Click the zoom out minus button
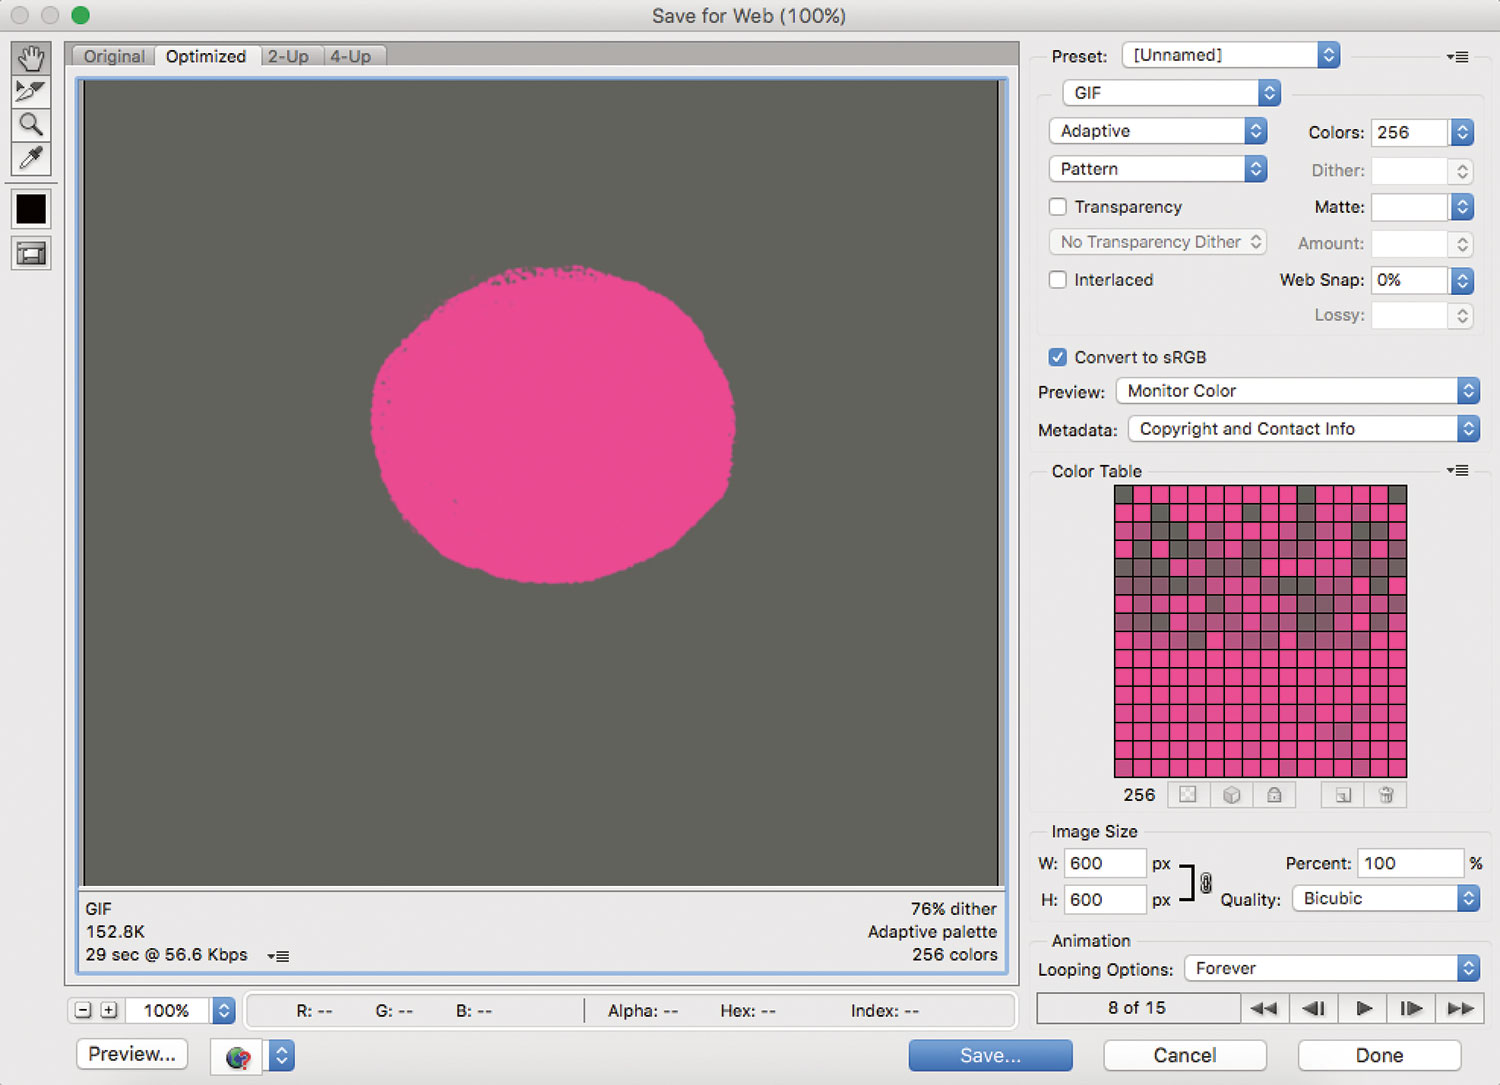The width and height of the screenshot is (1500, 1085). pyautogui.click(x=84, y=1011)
